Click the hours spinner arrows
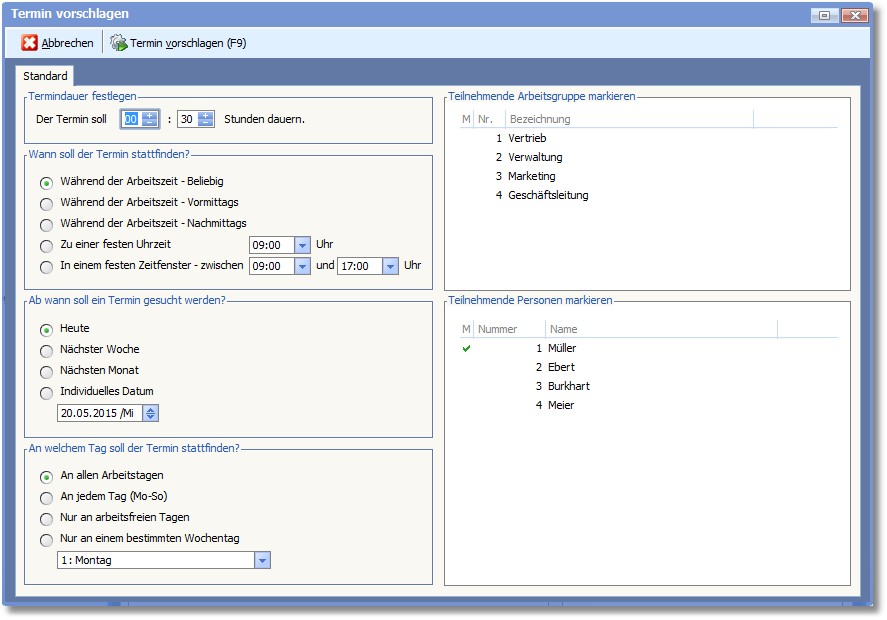 click(x=150, y=119)
